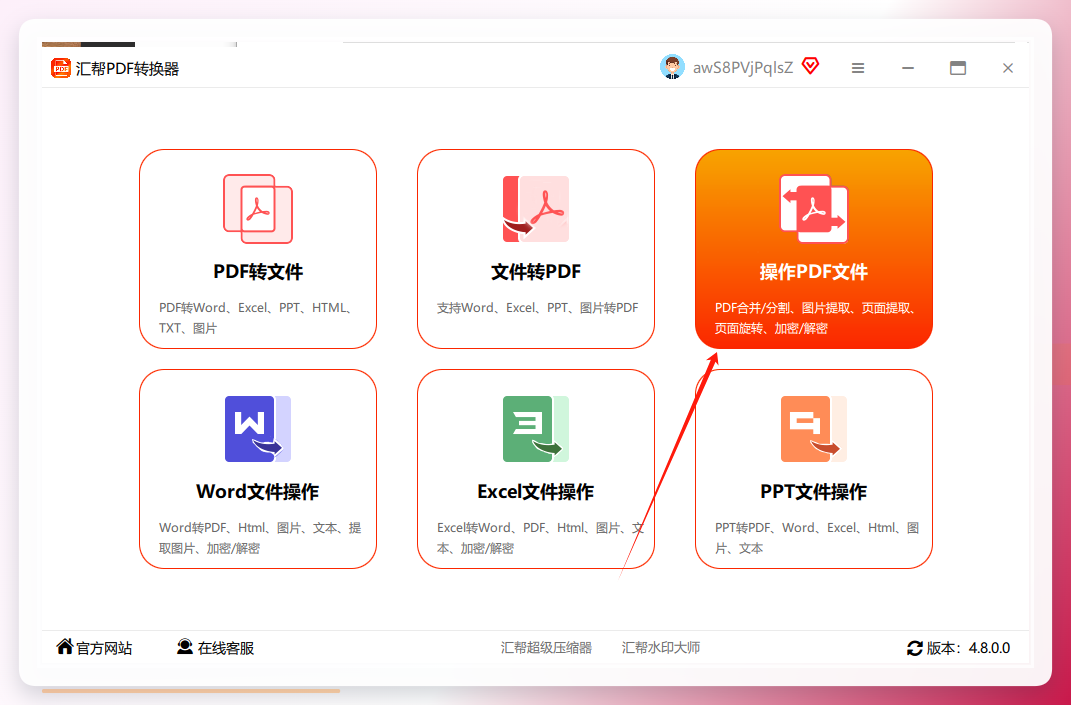Click description starting Word转PDF、Html、图片
Screen dimensions: 1071x705
260,538
